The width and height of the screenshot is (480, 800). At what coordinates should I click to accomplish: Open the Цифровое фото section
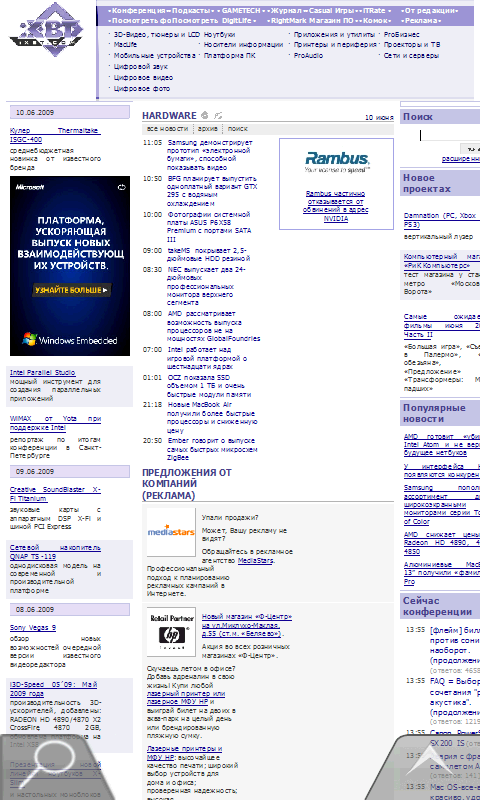pyautogui.click(x=142, y=89)
